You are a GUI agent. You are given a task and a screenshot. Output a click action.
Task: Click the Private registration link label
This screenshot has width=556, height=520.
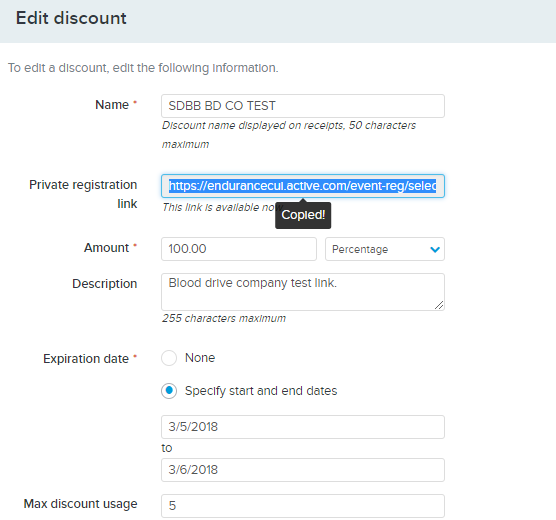tap(83, 194)
